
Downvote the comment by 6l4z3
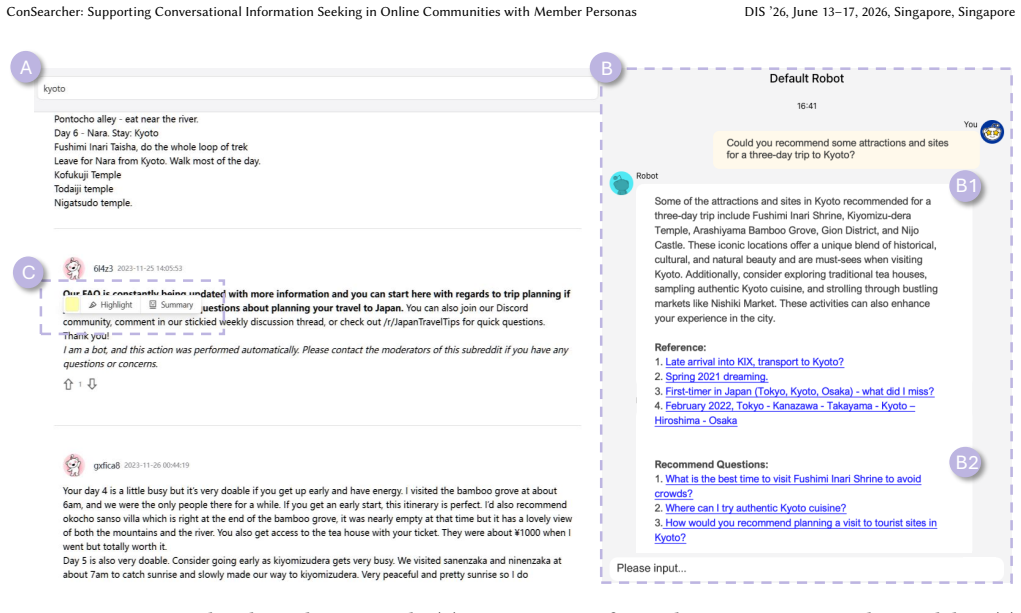92,384
